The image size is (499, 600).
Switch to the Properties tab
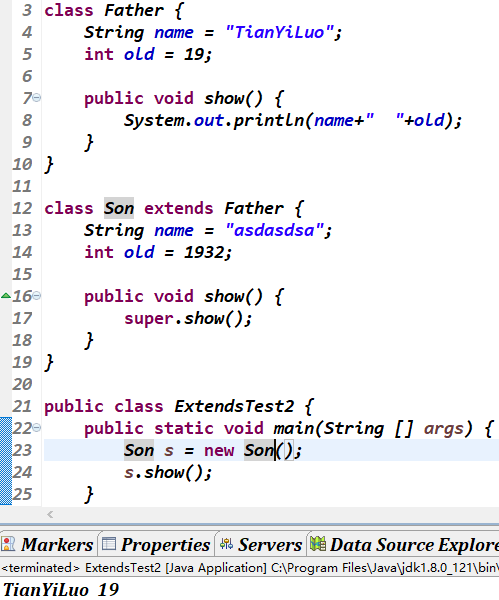156,545
